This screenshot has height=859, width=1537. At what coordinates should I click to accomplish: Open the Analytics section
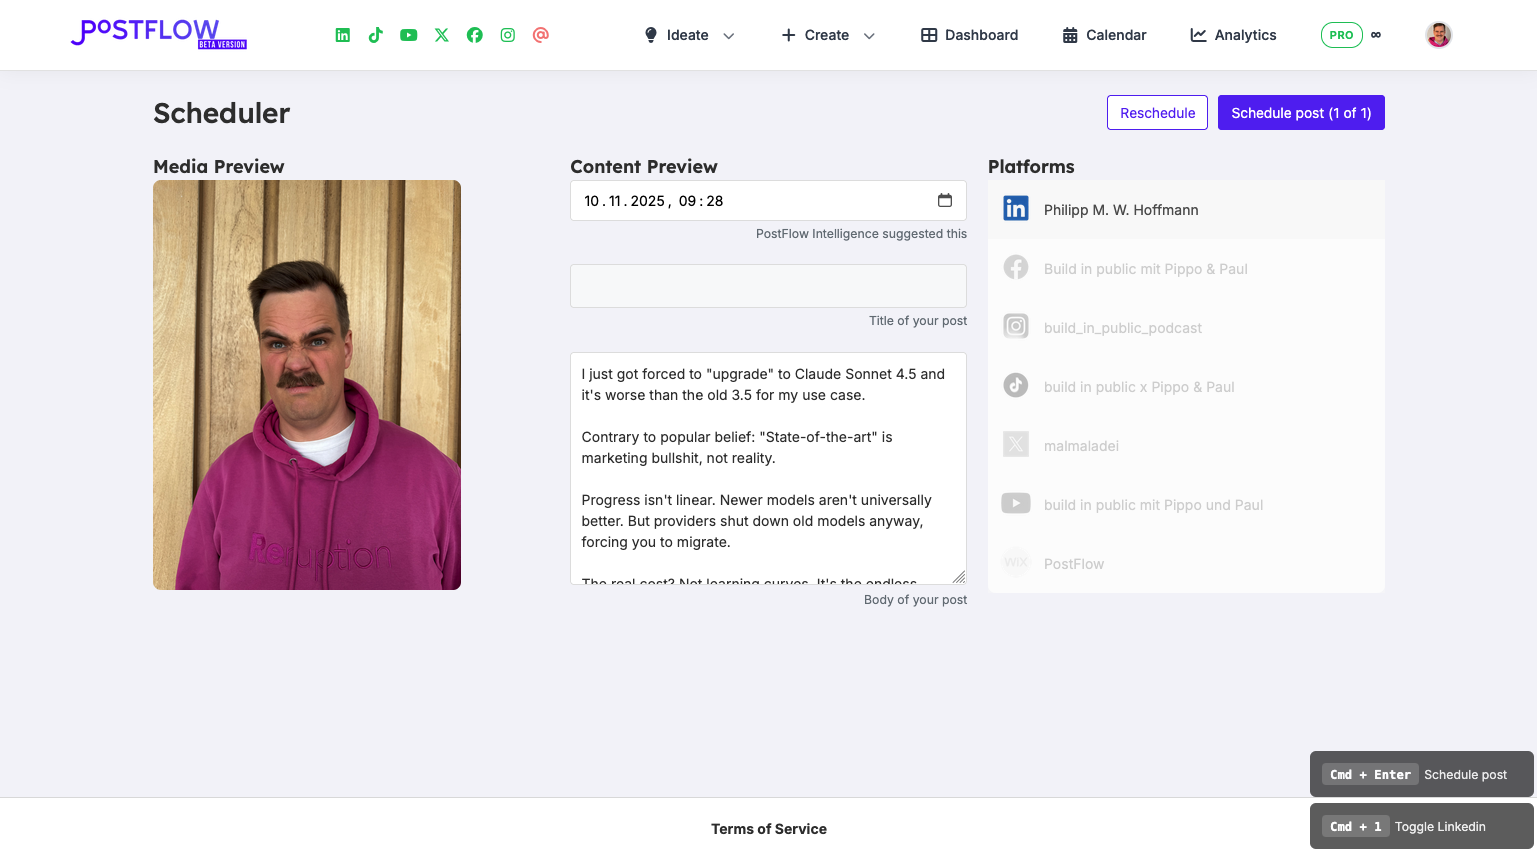coord(1233,34)
